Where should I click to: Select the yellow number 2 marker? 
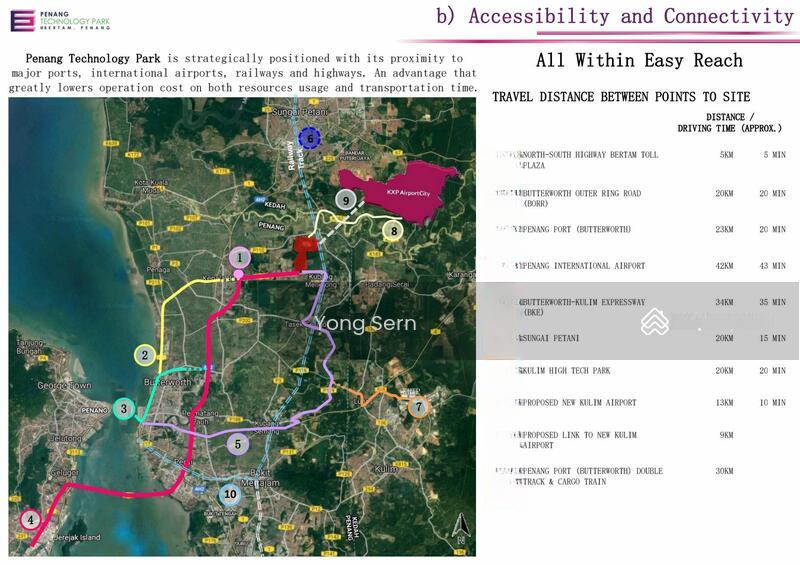pyautogui.click(x=145, y=355)
